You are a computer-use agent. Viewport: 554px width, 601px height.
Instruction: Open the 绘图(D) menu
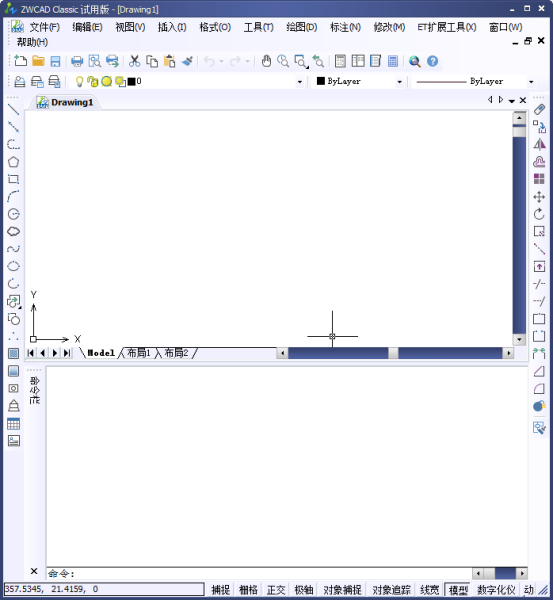coord(302,27)
